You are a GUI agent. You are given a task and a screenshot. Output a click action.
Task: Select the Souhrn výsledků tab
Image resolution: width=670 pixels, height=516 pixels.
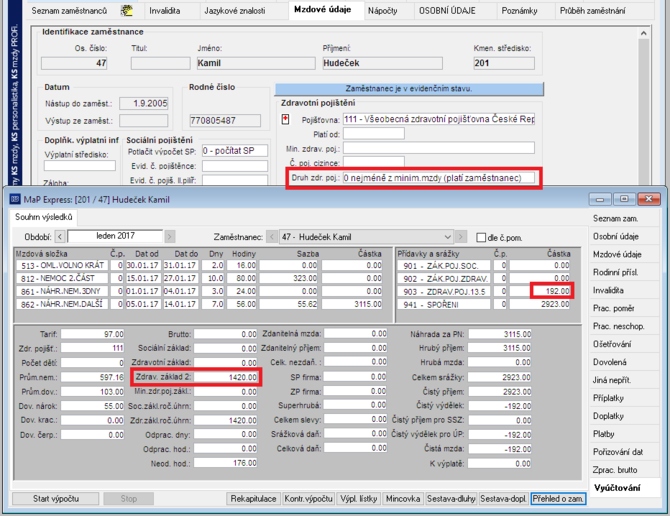pos(44,217)
